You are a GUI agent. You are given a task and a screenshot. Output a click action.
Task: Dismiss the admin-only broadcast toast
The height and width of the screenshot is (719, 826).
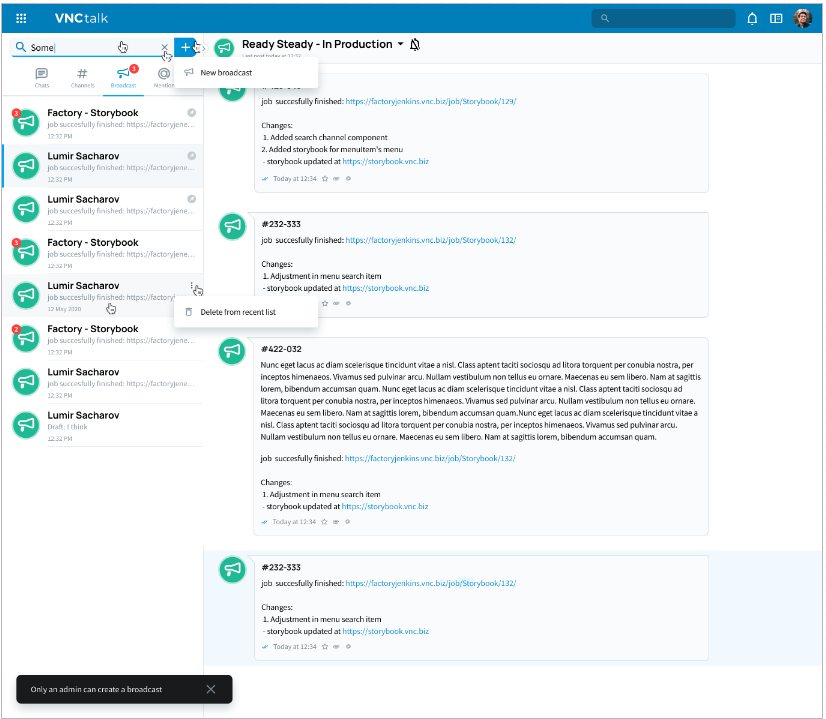210,689
